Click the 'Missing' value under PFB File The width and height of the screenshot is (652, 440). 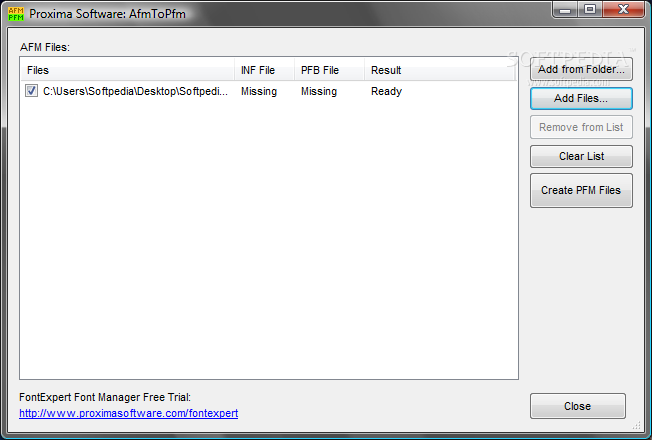coord(319,91)
